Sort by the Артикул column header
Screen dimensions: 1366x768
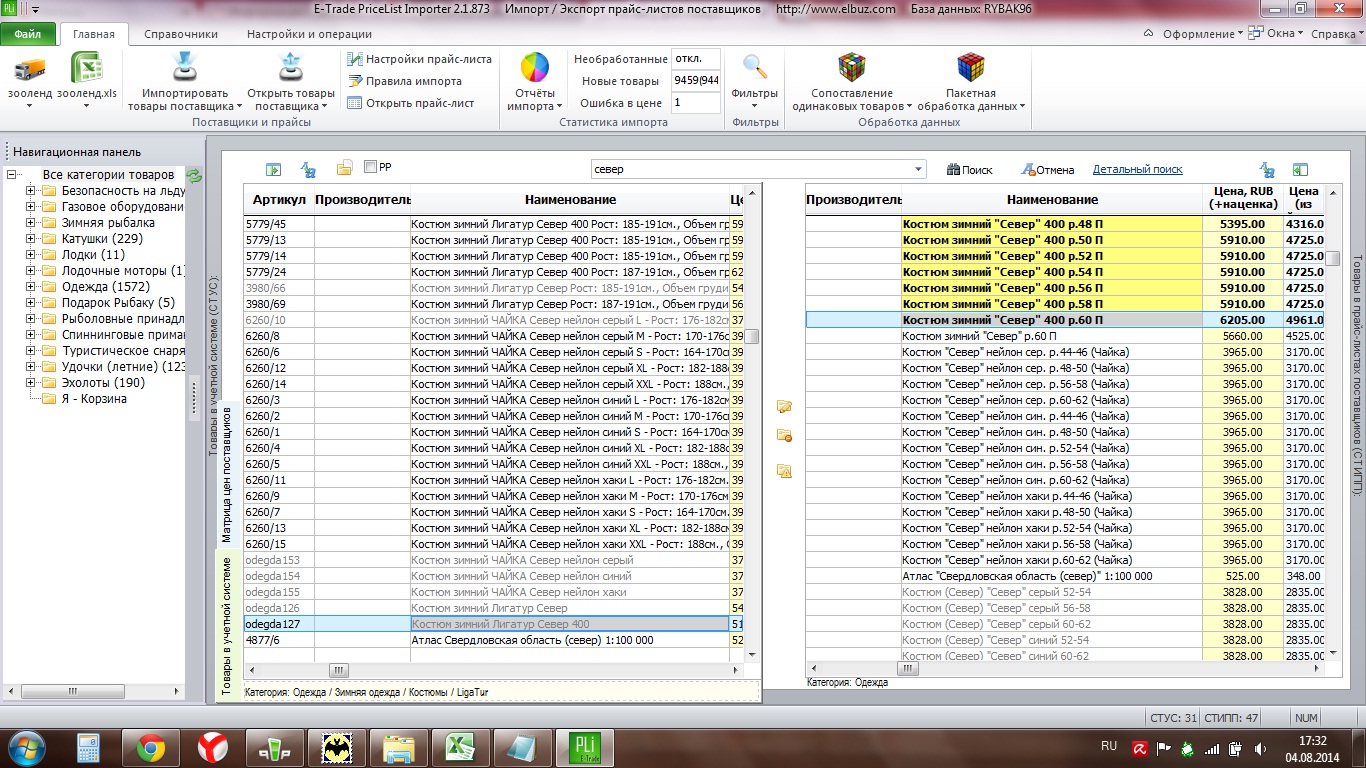pos(279,200)
